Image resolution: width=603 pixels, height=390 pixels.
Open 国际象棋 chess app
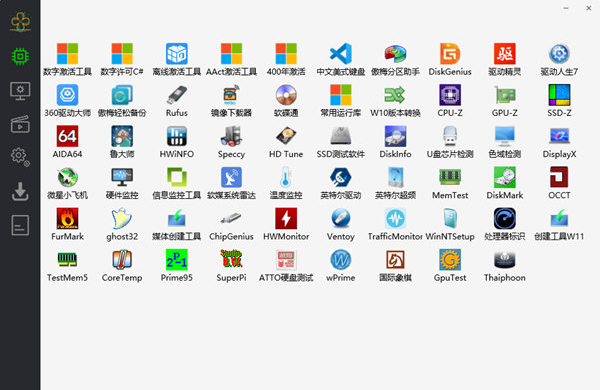coord(395,265)
